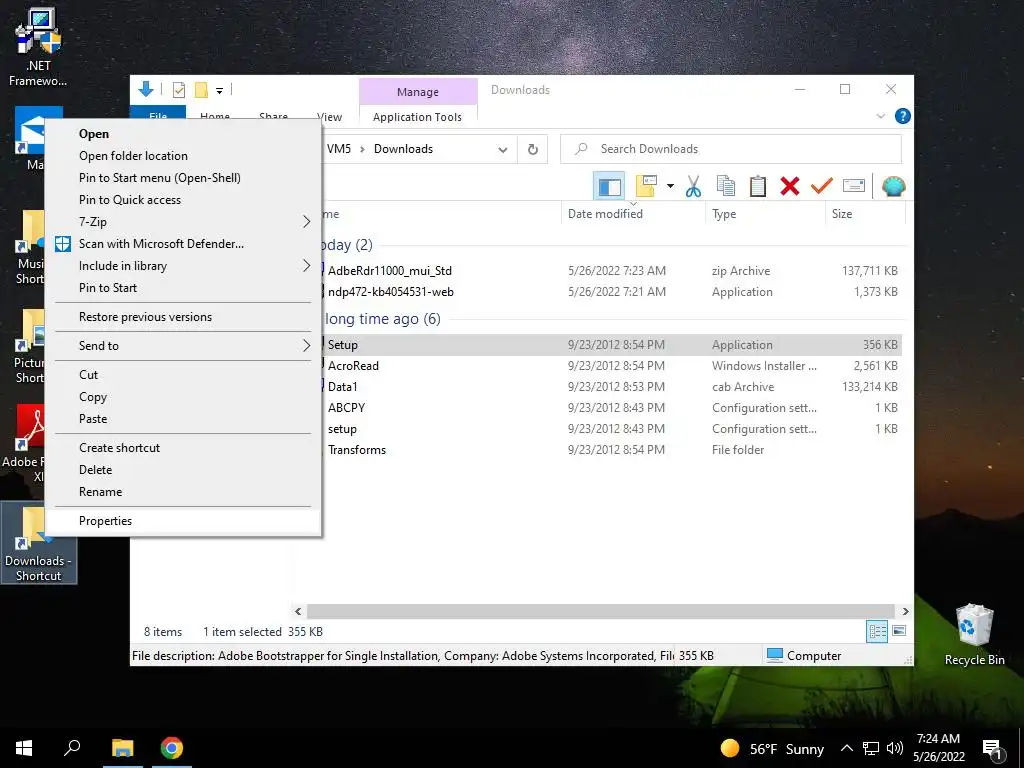Sort by Type column header
1024x768 pixels.
pos(724,214)
